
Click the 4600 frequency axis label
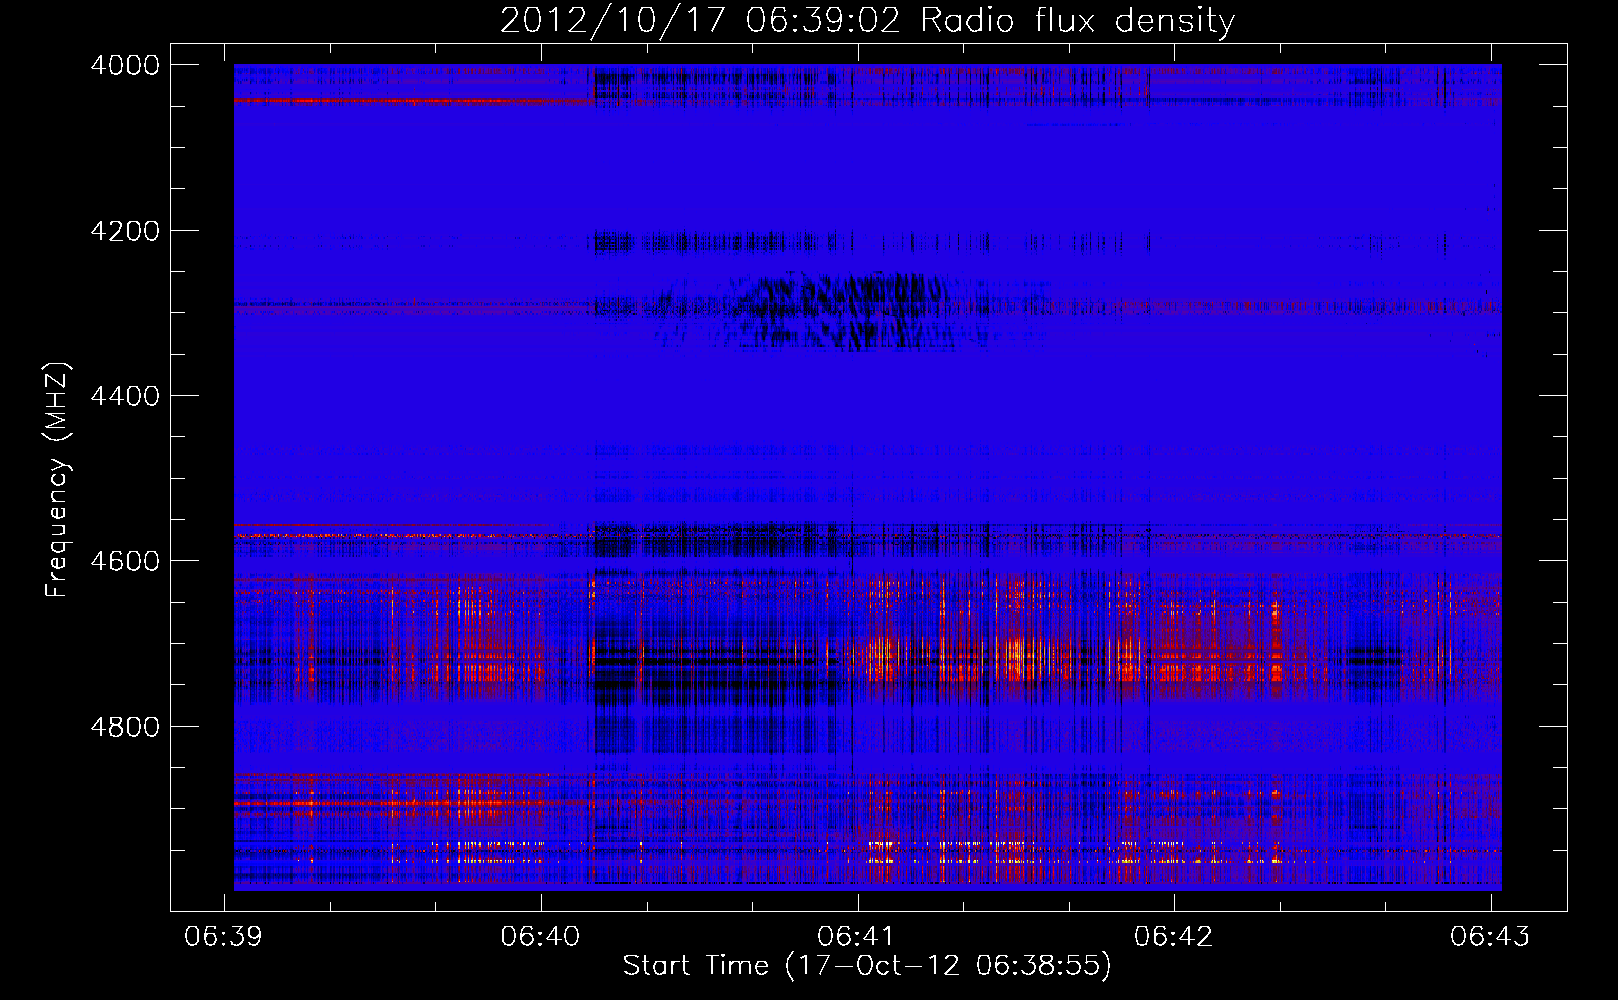coord(125,561)
